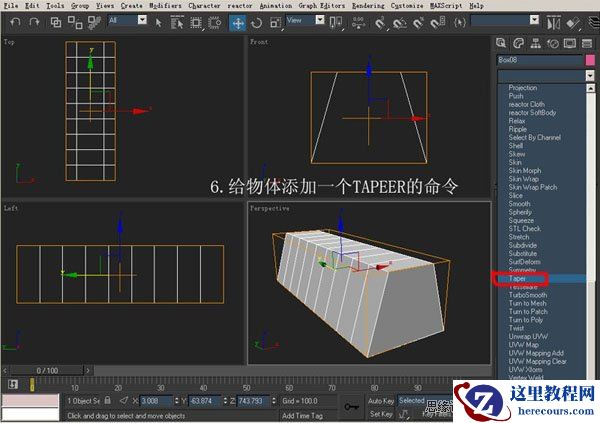
Task: Click the Z coordinate spinner arrows
Action: [x=274, y=401]
